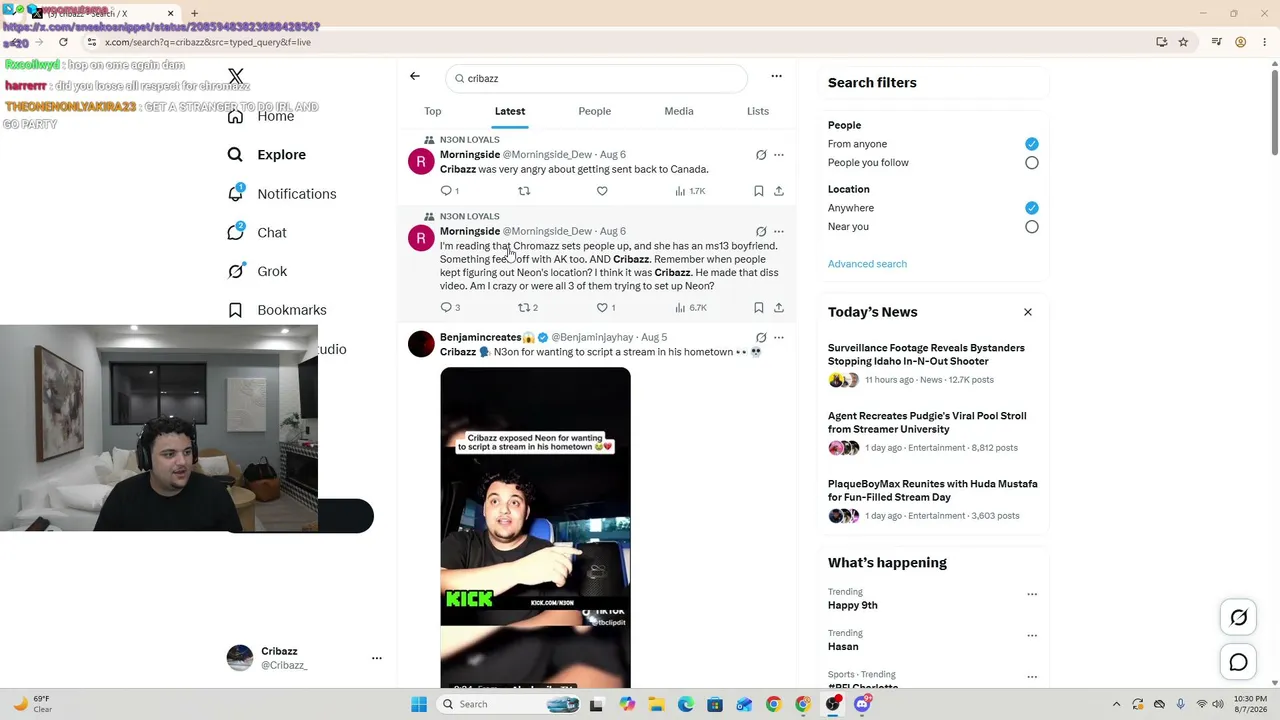Open the Pudgie's Viral Pool Stroll story

point(927,423)
